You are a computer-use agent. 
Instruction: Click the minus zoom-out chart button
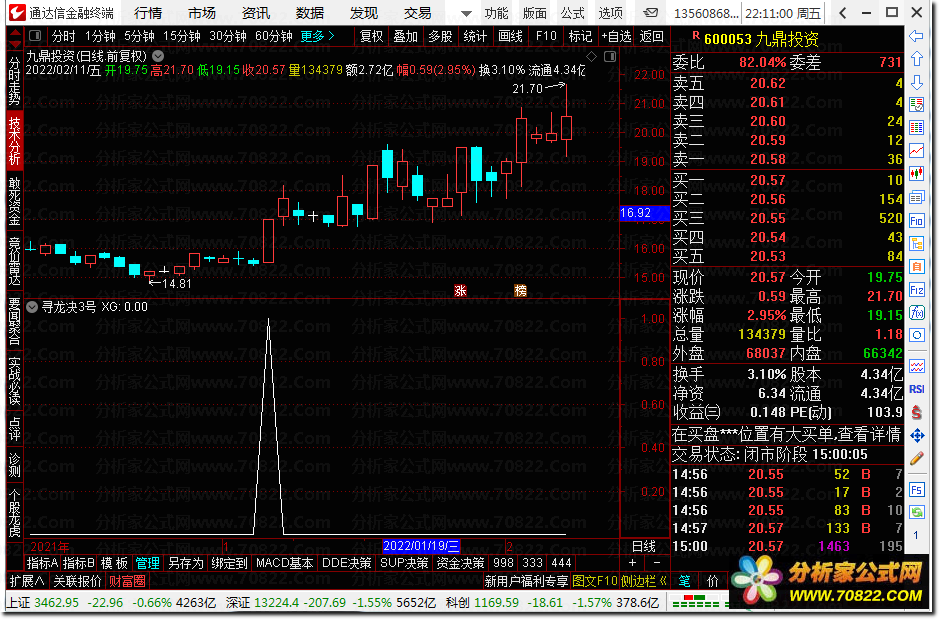(656, 562)
